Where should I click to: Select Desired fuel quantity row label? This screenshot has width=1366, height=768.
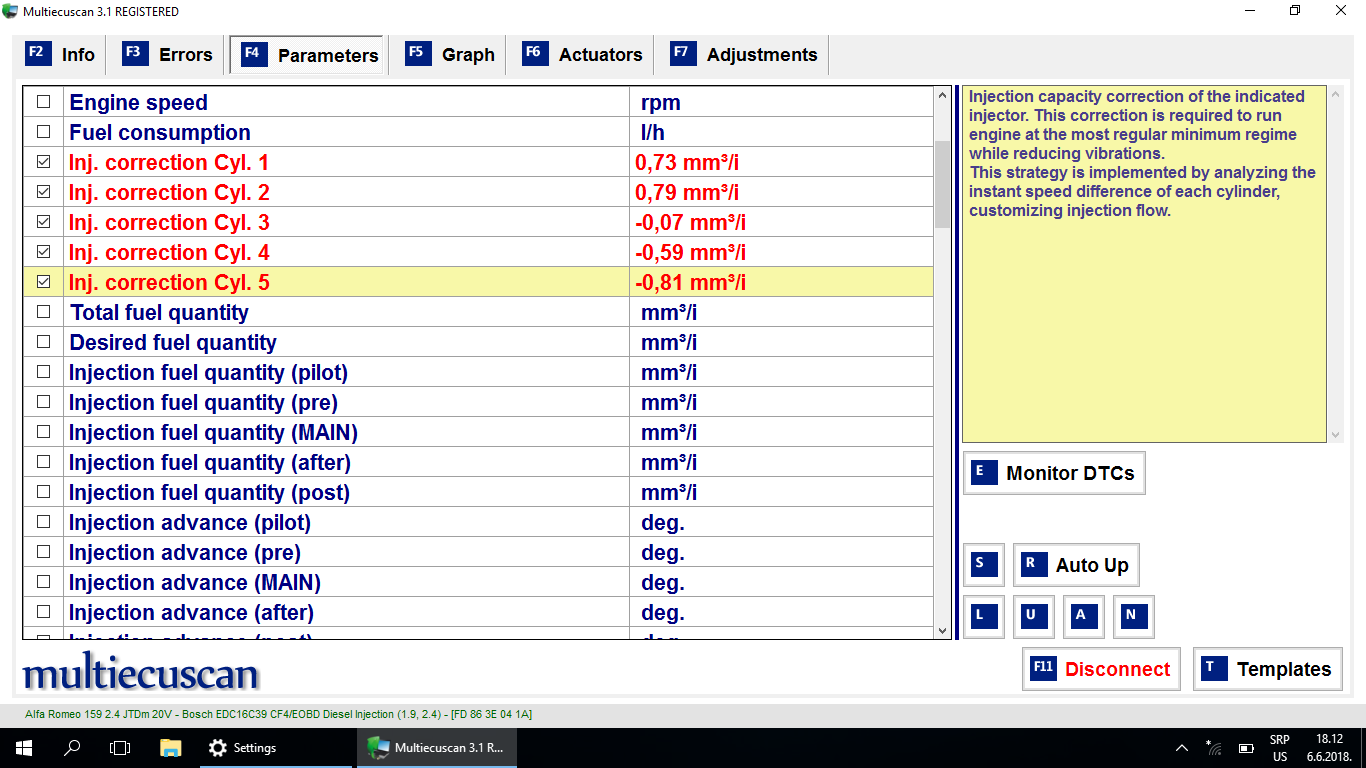tap(172, 342)
